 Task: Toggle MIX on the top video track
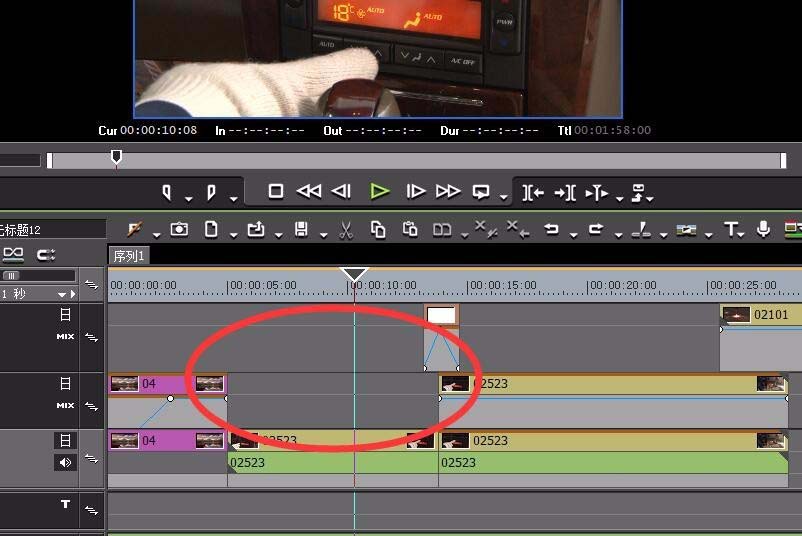tap(65, 337)
